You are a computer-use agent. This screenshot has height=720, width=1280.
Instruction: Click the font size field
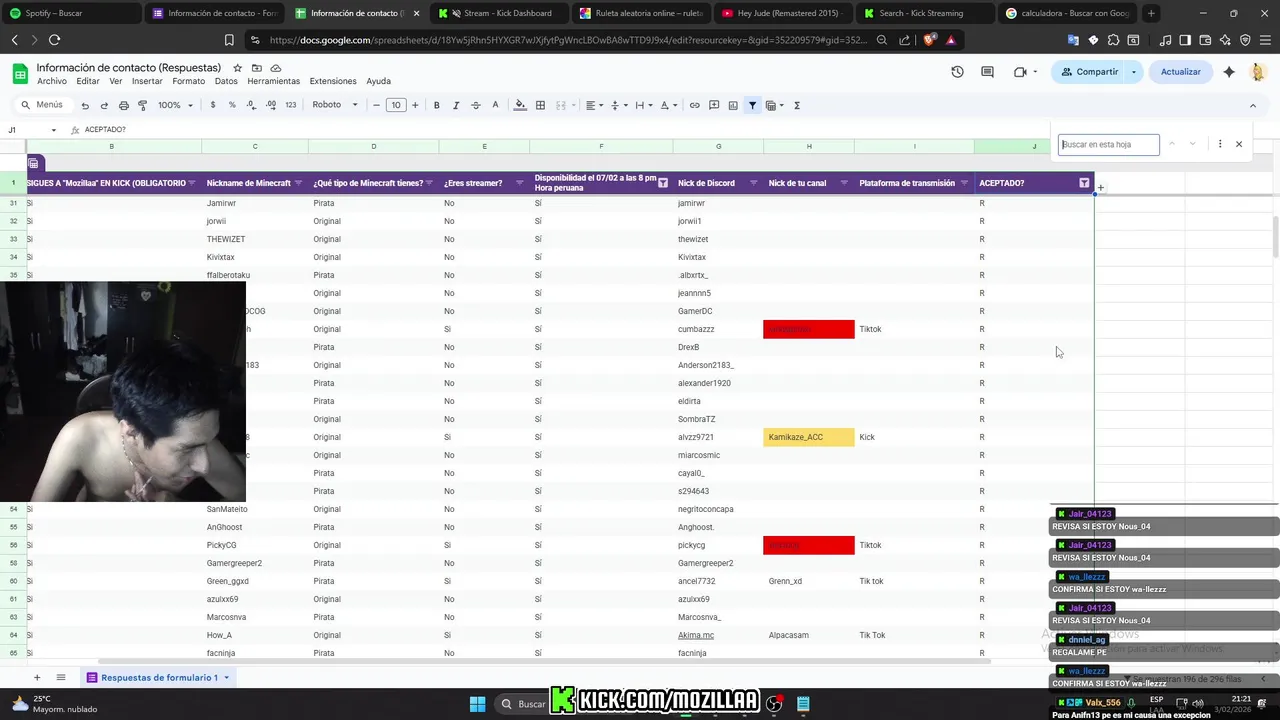tap(396, 105)
